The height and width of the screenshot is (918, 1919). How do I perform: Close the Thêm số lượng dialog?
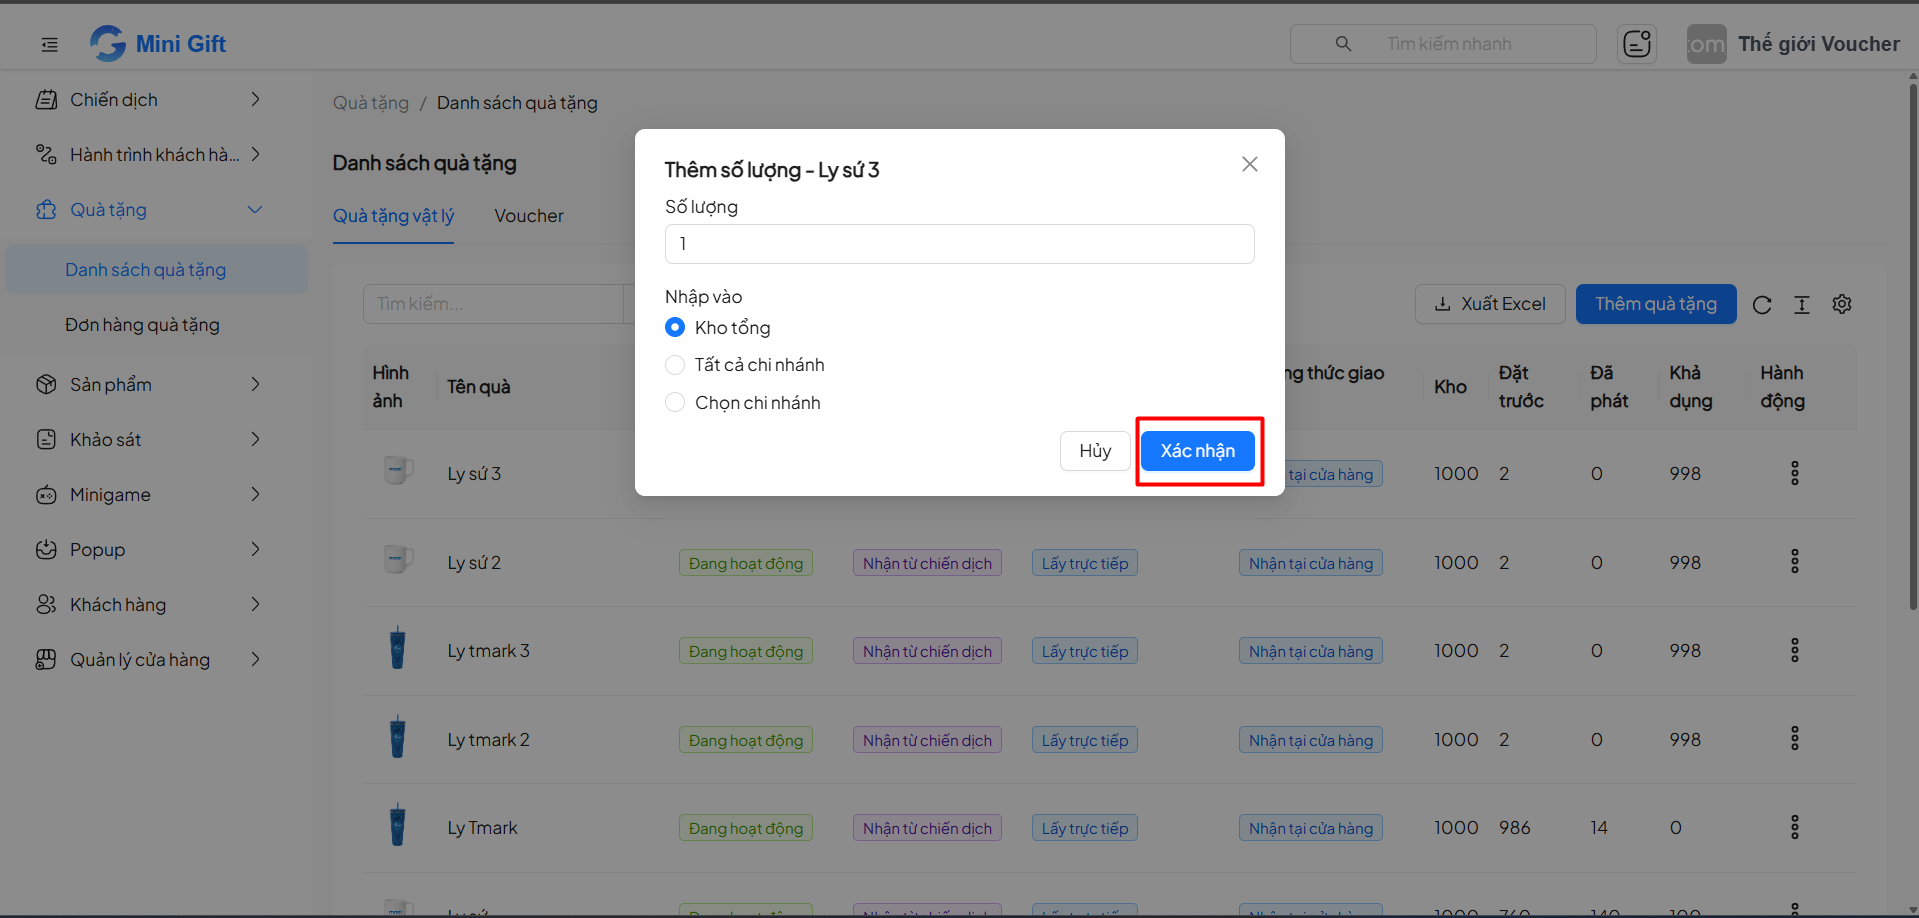[x=1250, y=164]
